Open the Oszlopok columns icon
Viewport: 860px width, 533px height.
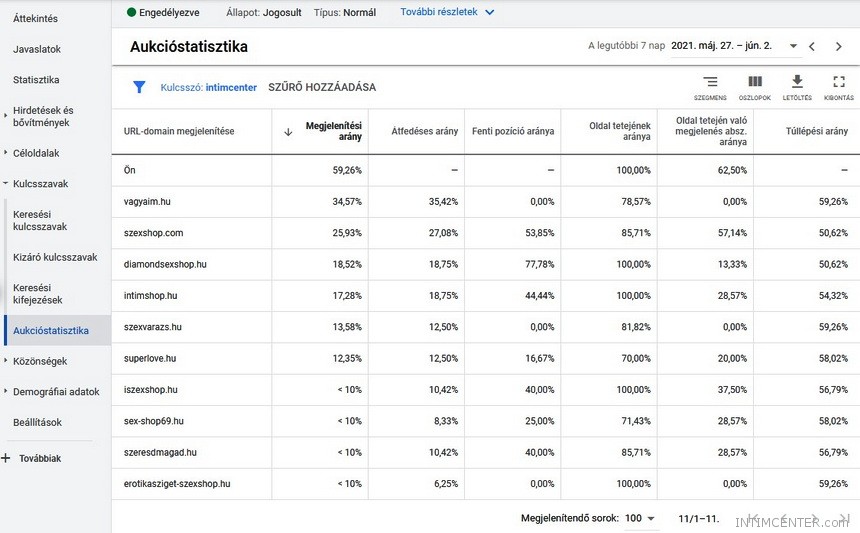click(755, 82)
